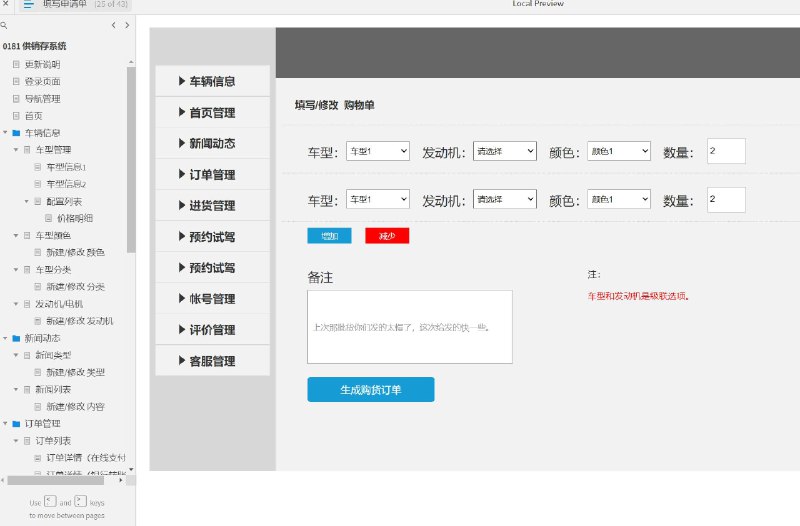Expand 订单管理 in left navigation menu
Screen dimensions: 800x526
(x=212, y=174)
